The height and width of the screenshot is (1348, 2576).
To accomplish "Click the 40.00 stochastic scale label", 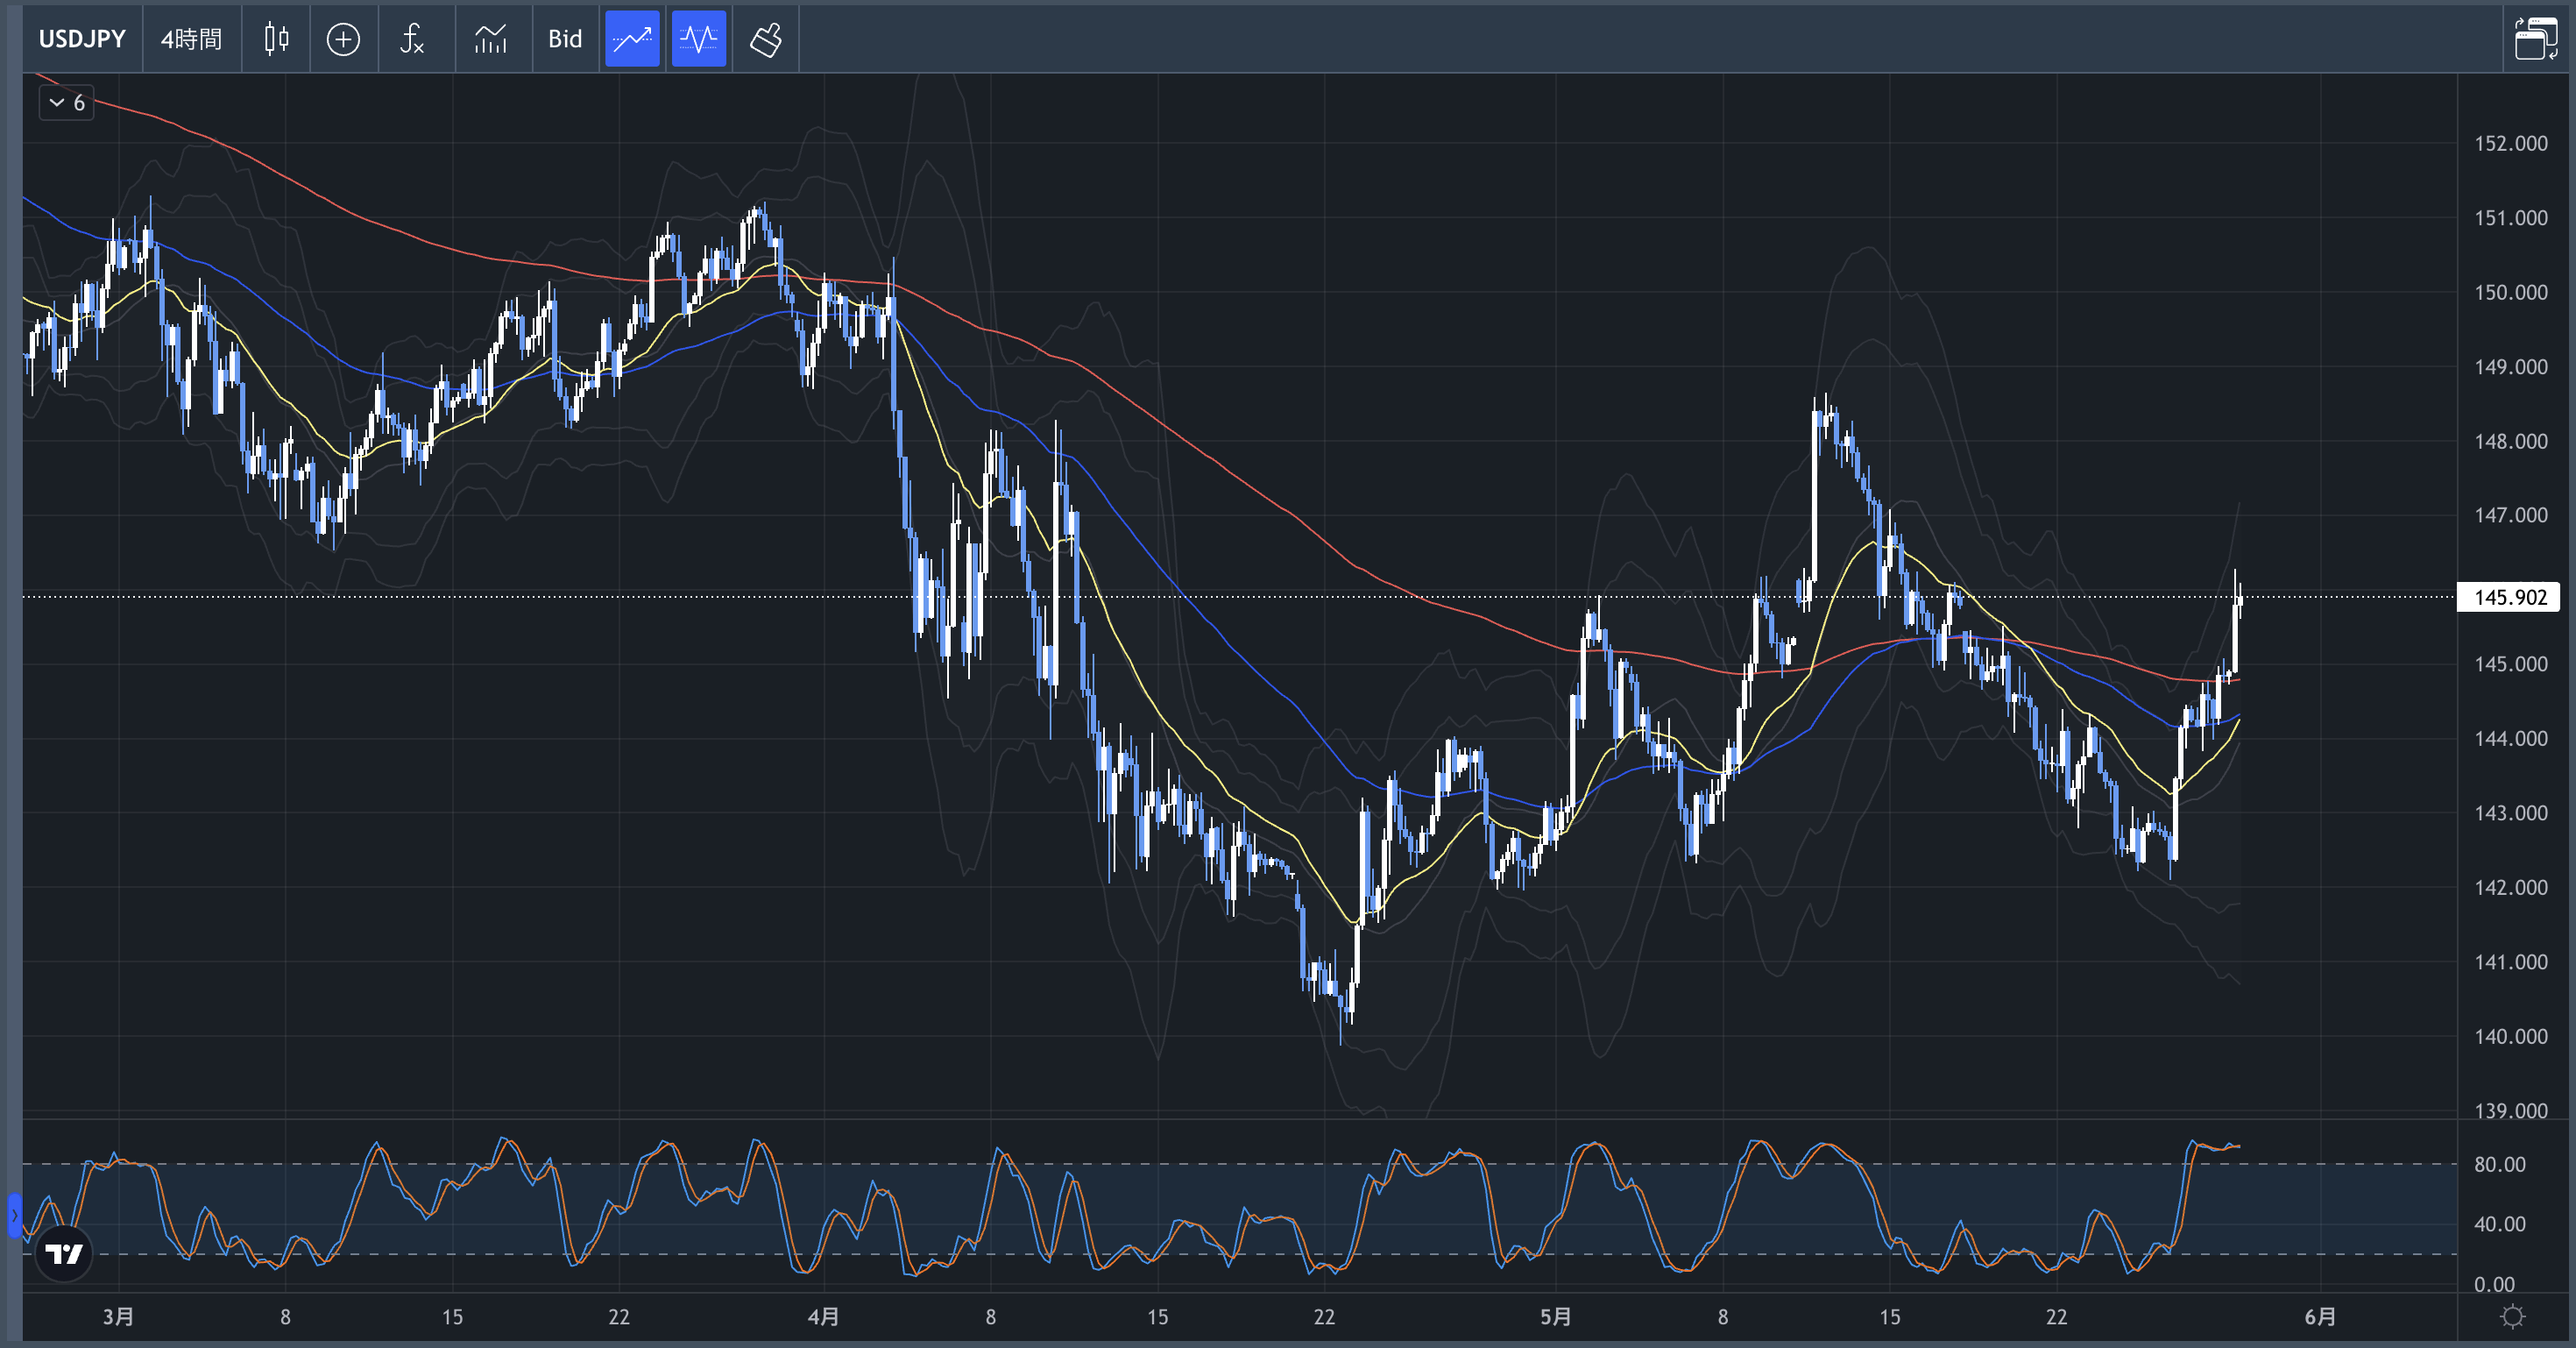I will 2499,1224.
